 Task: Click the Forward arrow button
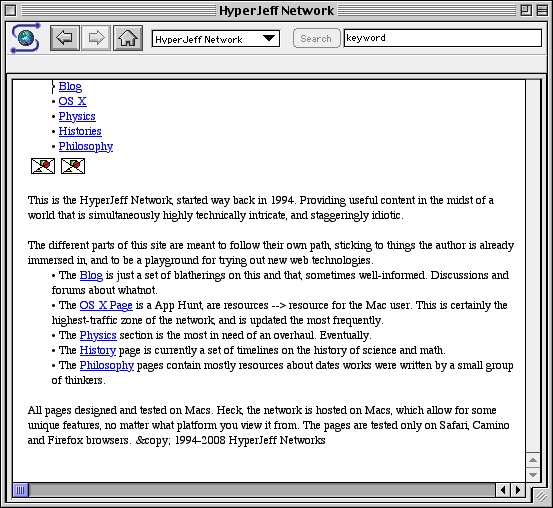coord(96,38)
